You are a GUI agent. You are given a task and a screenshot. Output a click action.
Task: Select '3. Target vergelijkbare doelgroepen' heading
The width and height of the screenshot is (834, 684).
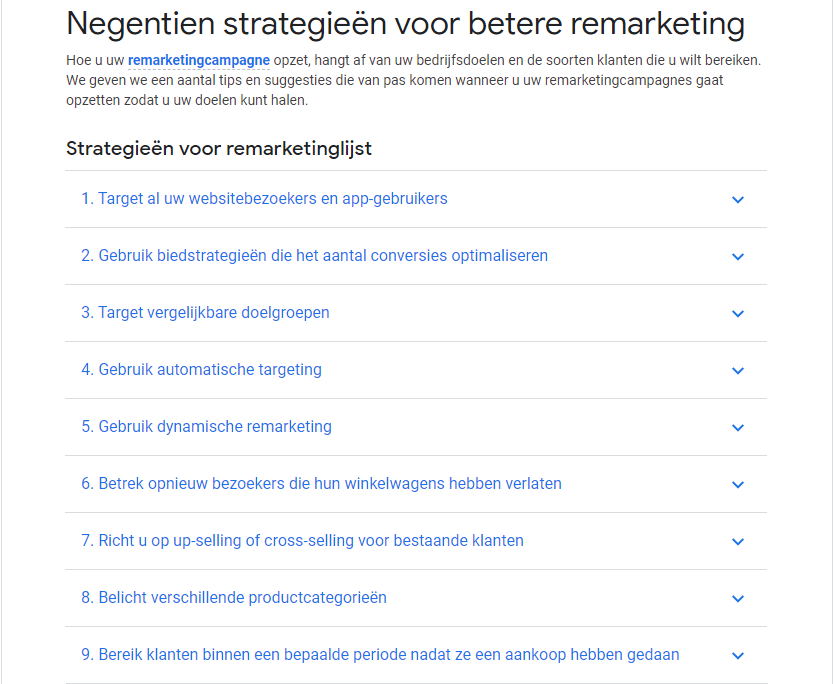click(x=205, y=313)
